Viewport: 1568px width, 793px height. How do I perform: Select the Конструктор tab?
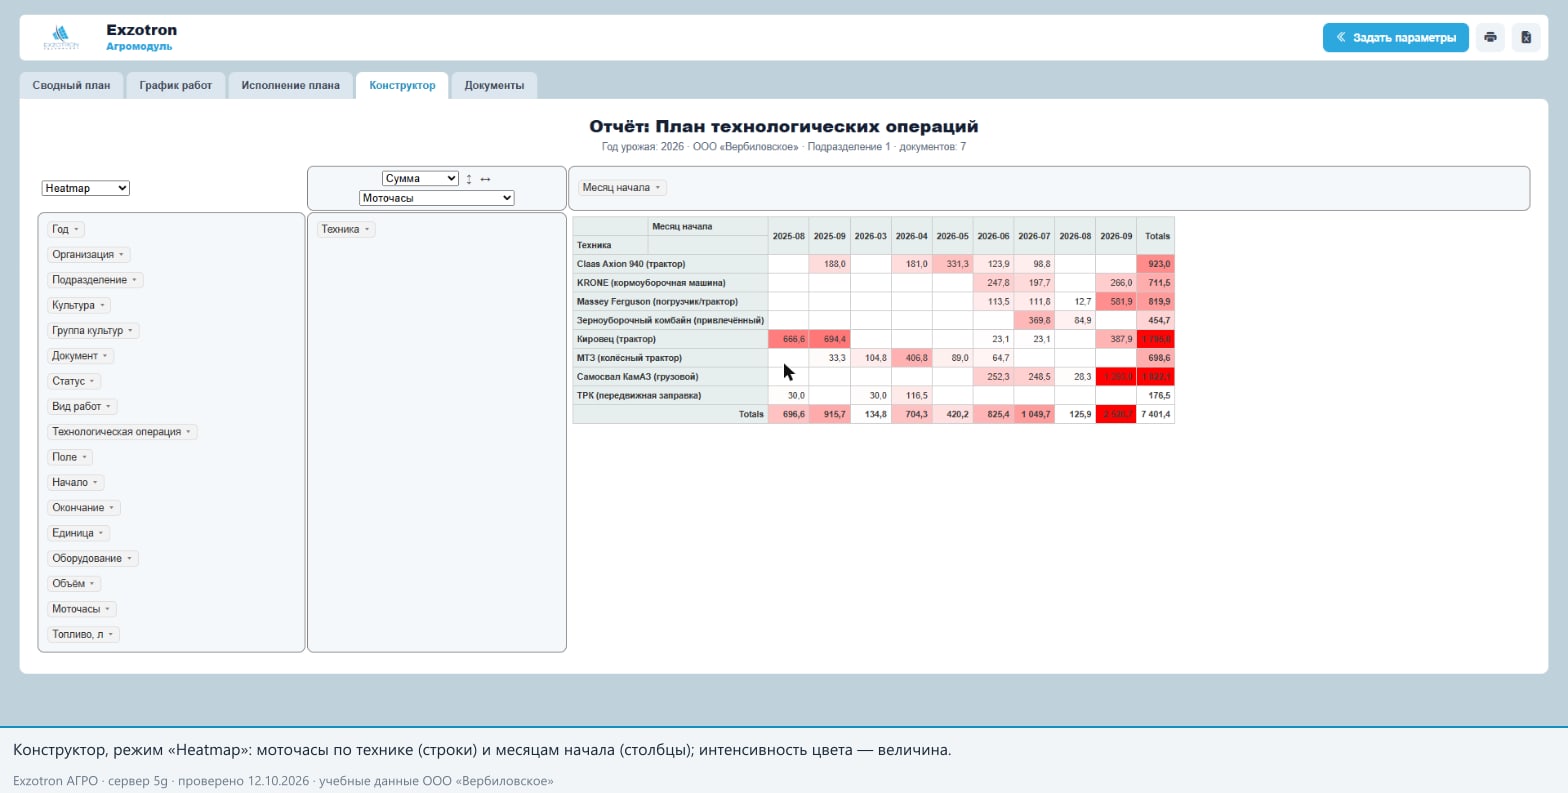(x=402, y=85)
